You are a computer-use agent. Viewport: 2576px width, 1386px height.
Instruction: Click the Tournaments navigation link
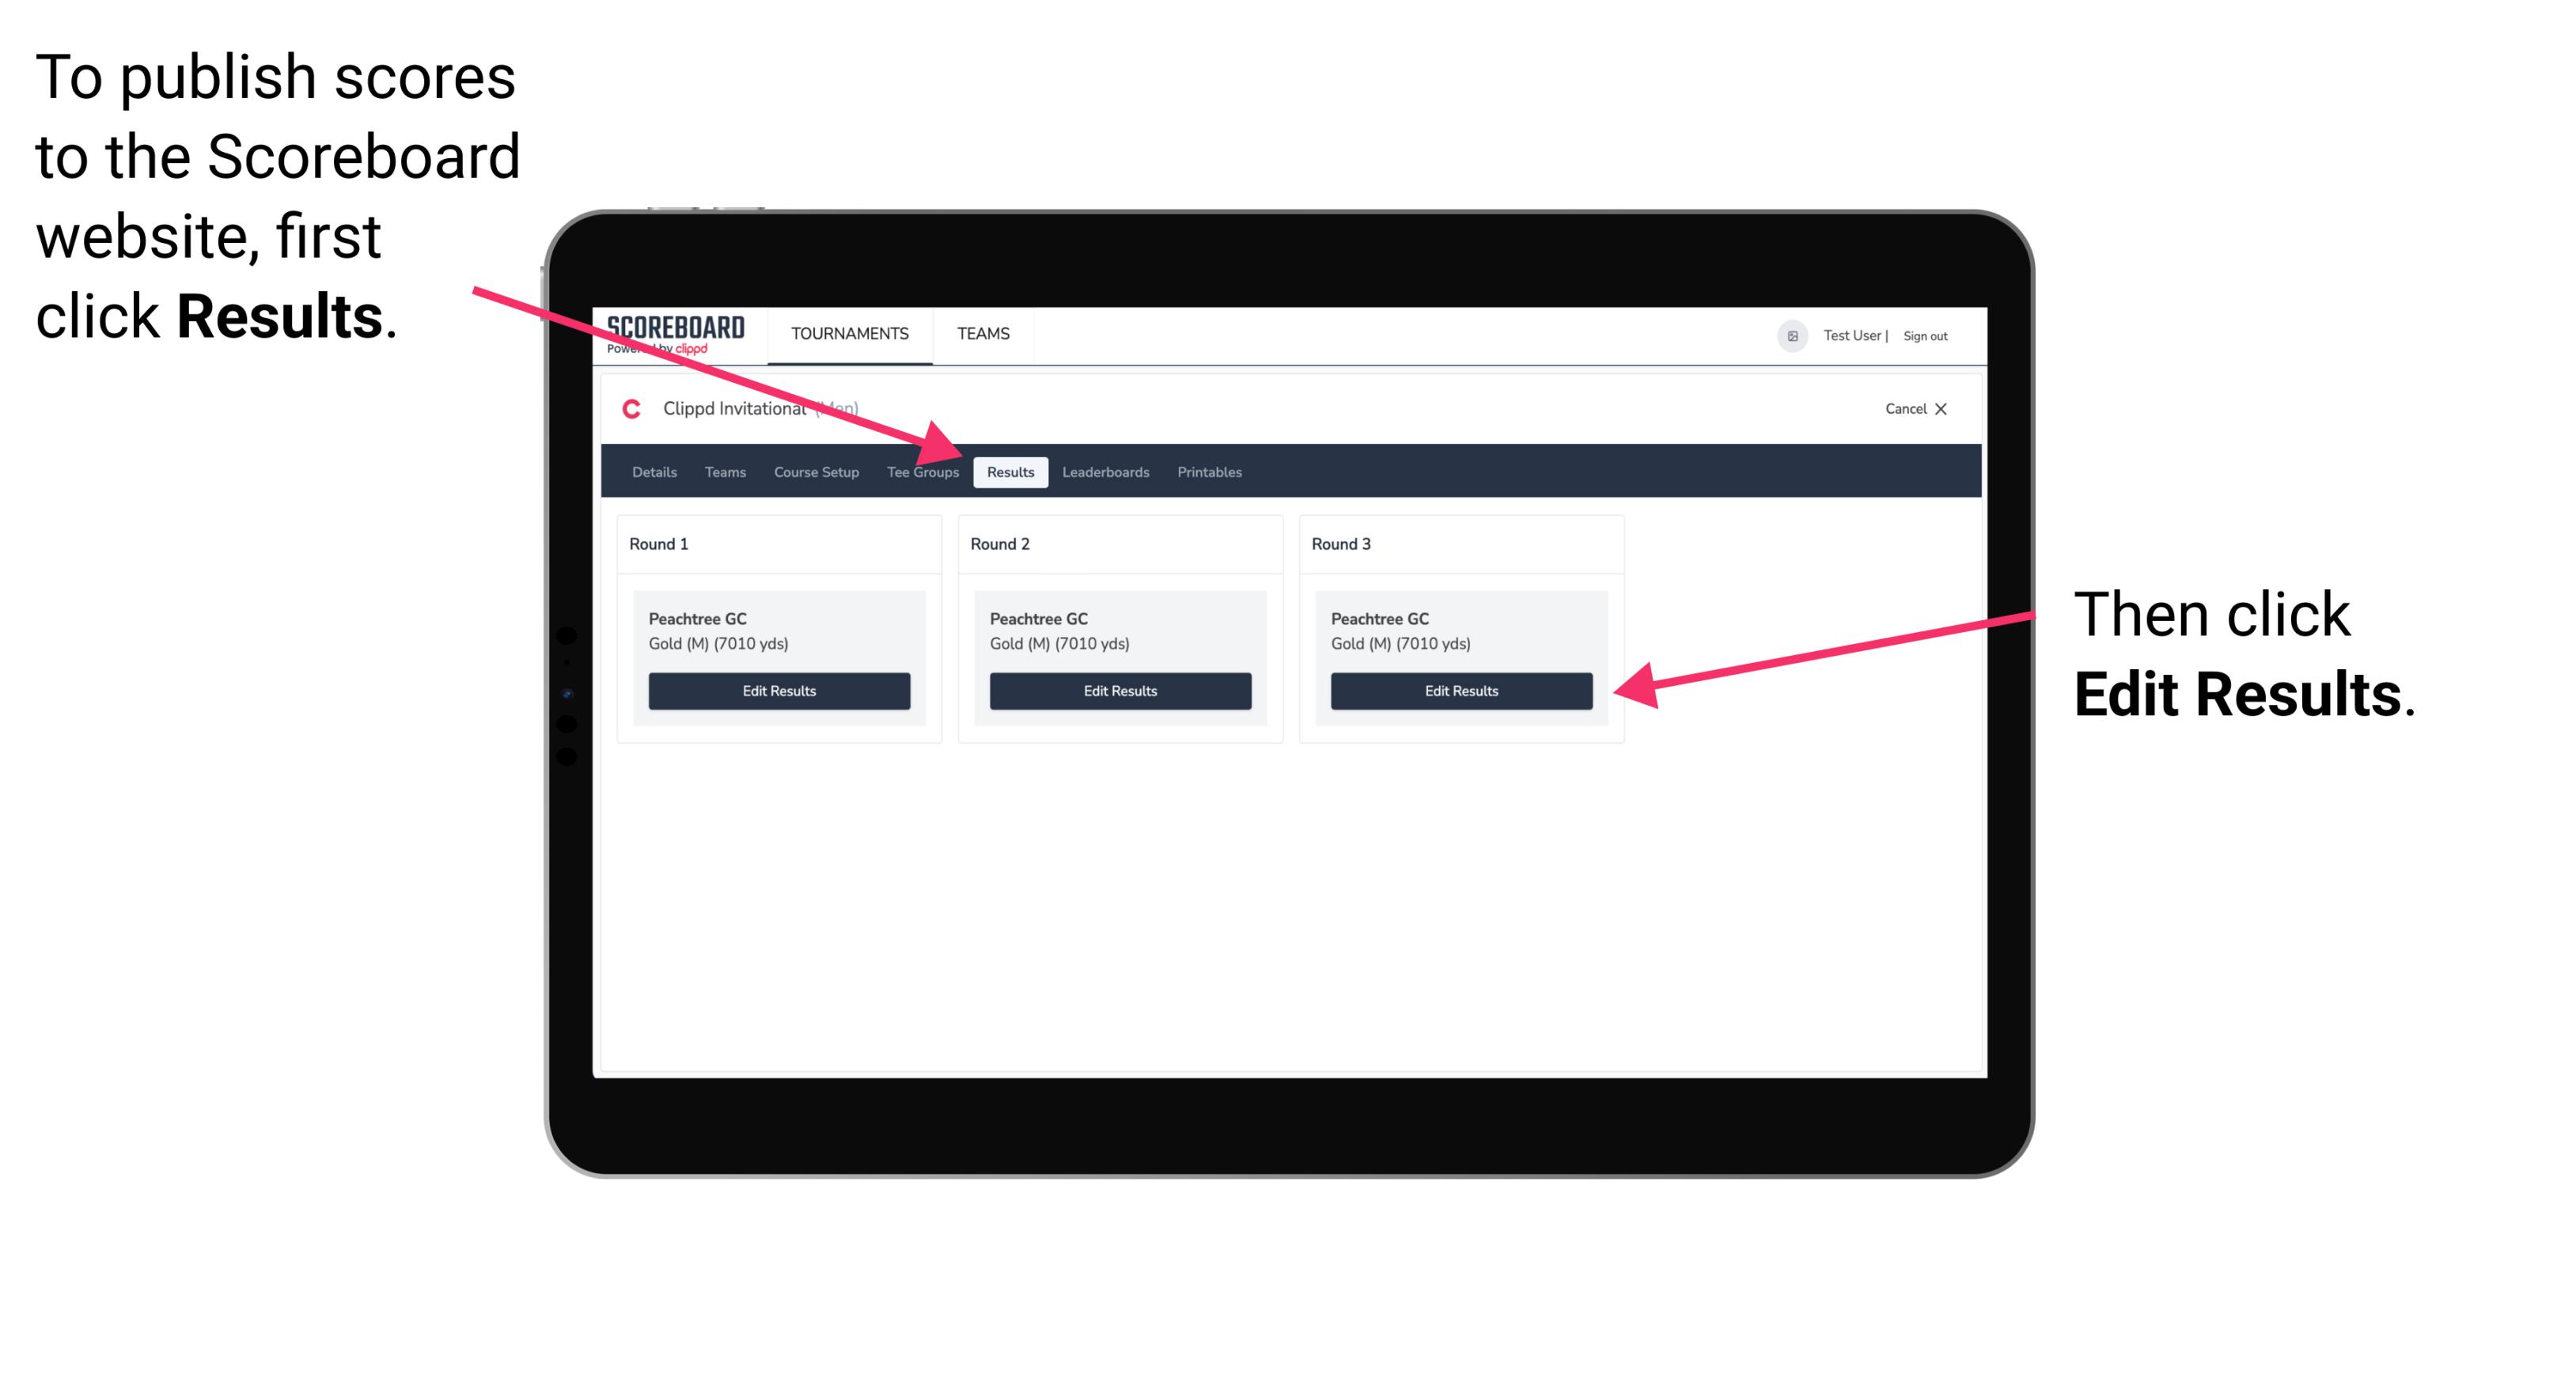pyautogui.click(x=847, y=333)
